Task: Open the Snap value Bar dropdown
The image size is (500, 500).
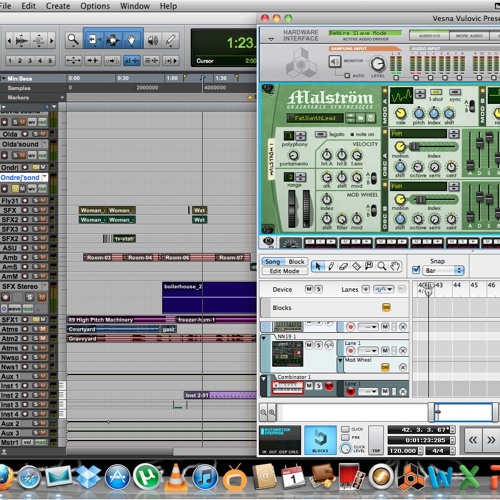Action: [443, 270]
